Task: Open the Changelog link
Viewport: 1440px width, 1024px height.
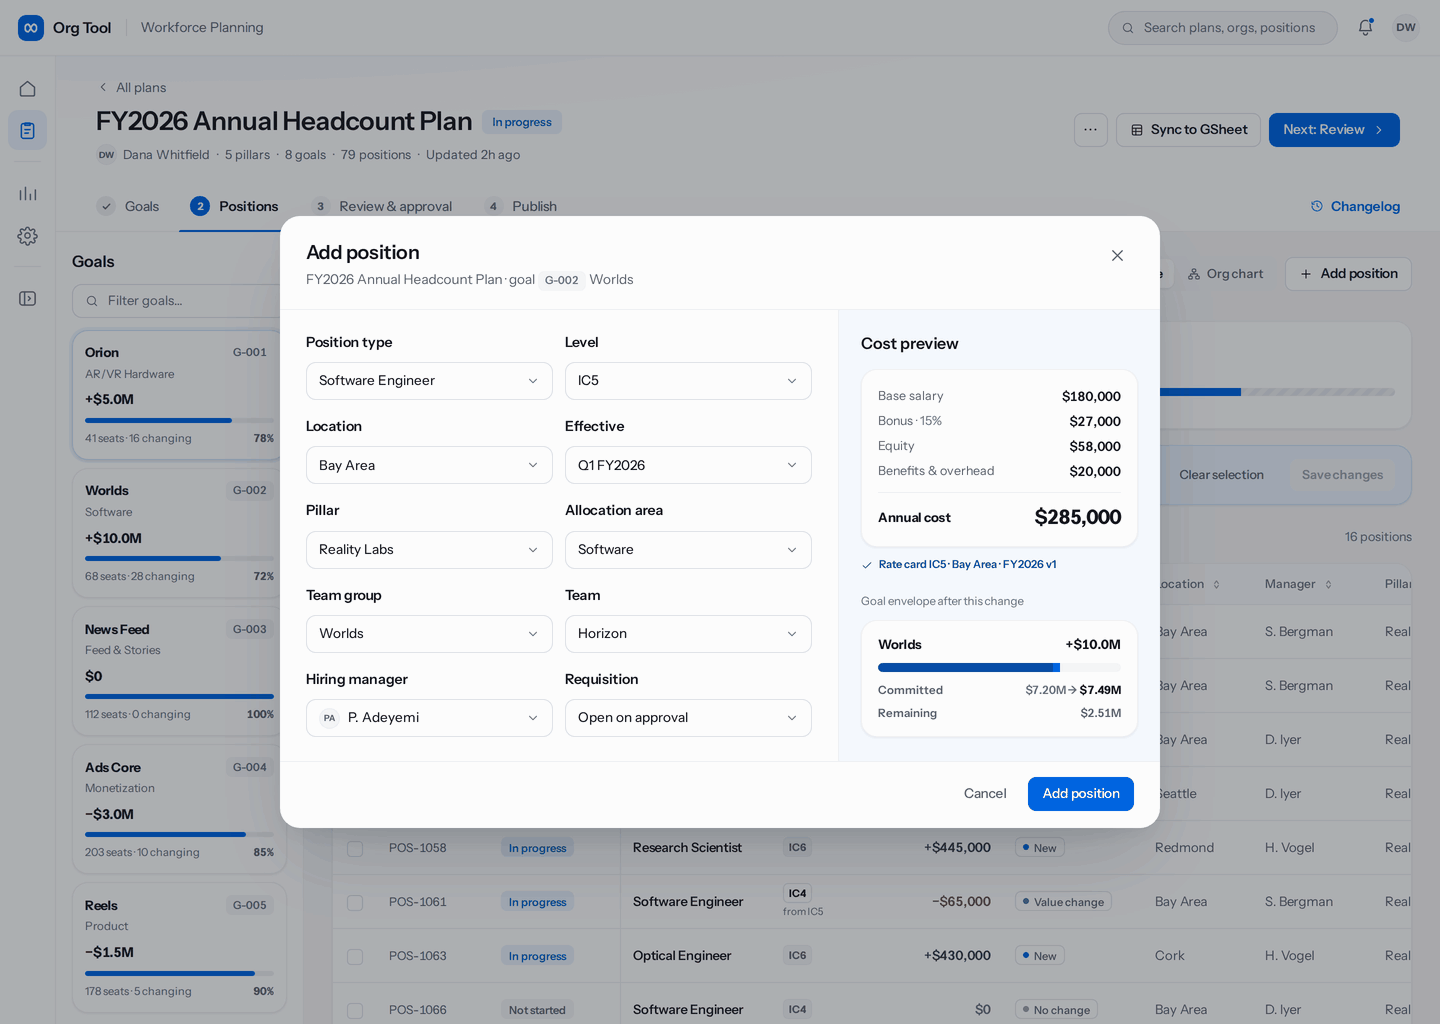Action: pyautogui.click(x=1355, y=206)
